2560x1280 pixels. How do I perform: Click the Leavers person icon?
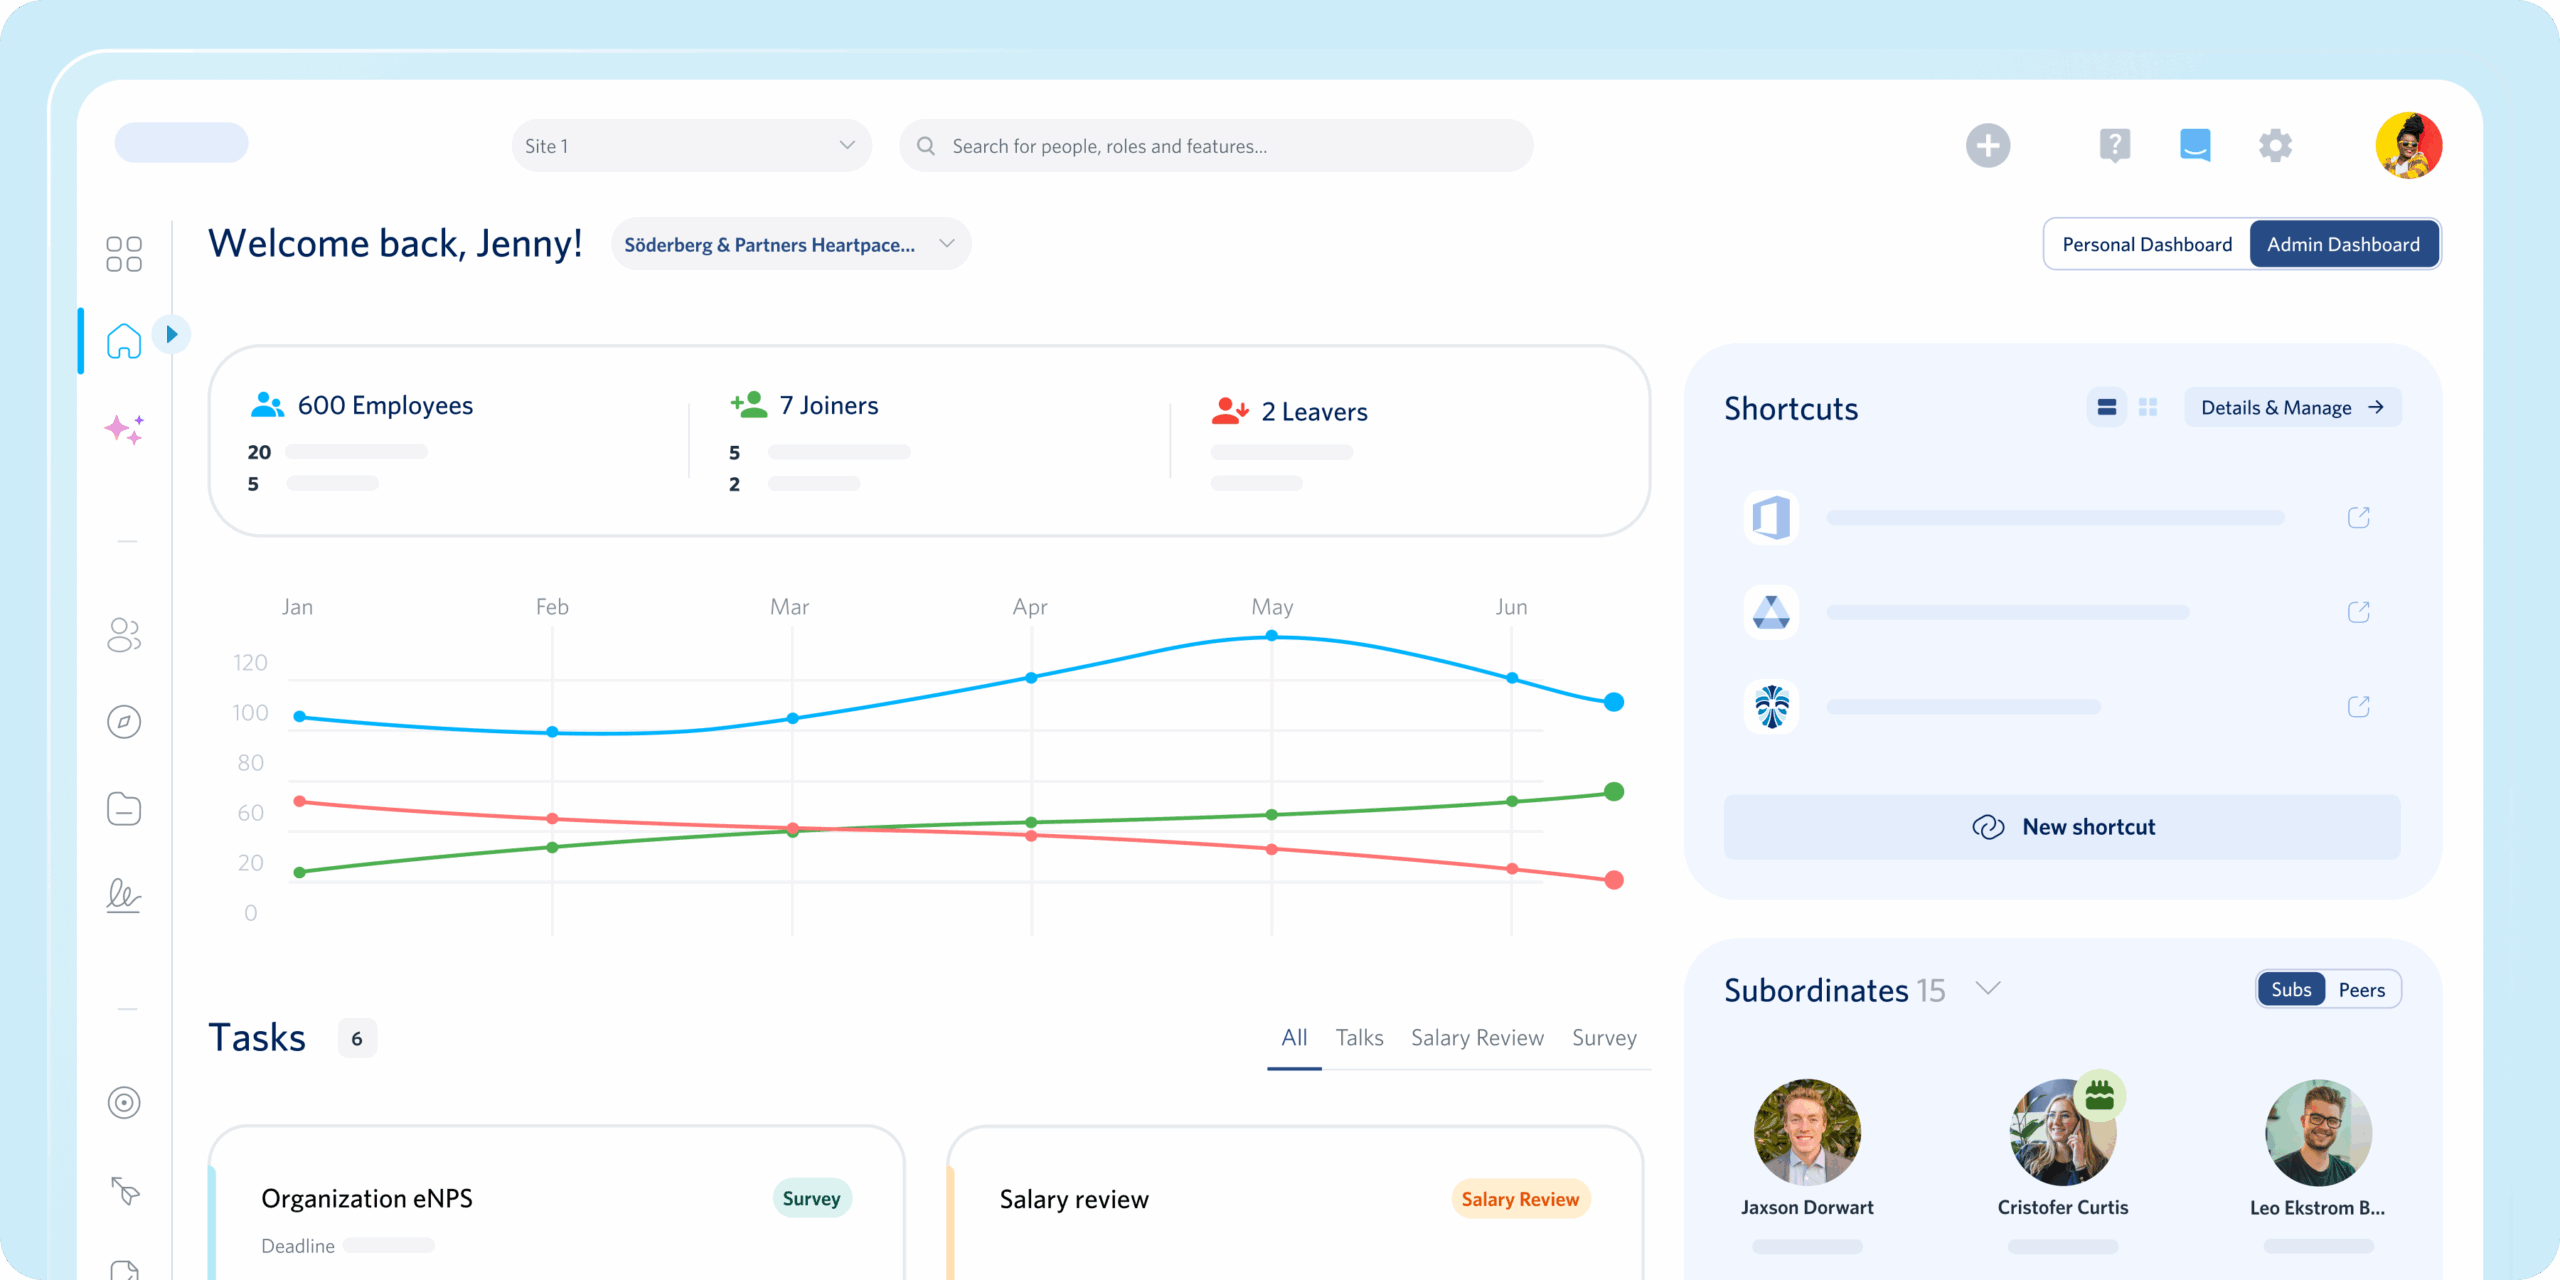(1230, 411)
